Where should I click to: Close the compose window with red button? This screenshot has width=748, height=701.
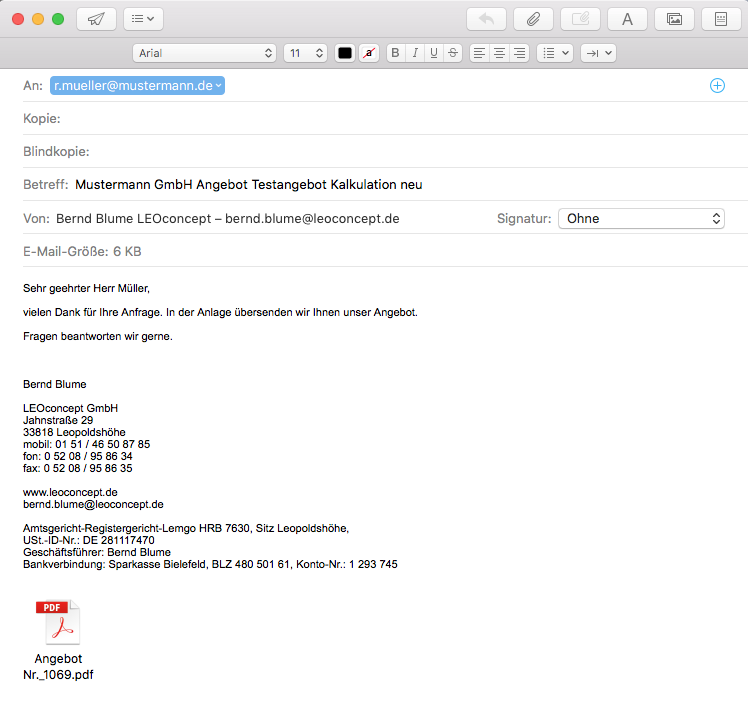tap(18, 19)
